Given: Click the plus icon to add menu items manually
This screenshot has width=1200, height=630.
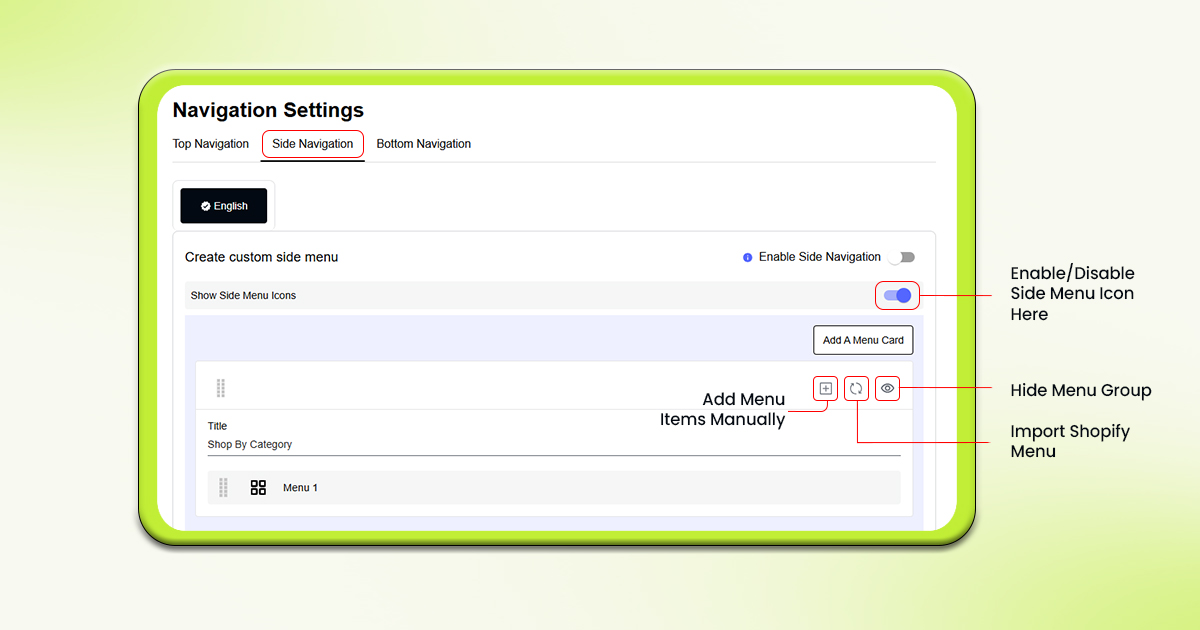Looking at the screenshot, I should [824, 388].
